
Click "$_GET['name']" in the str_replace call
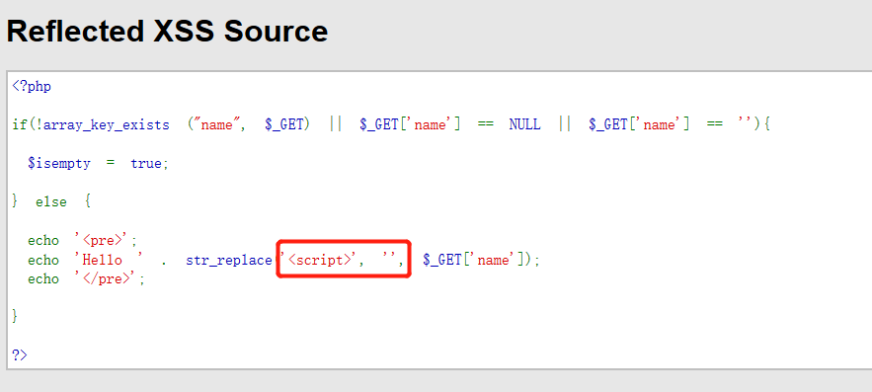tap(473, 260)
